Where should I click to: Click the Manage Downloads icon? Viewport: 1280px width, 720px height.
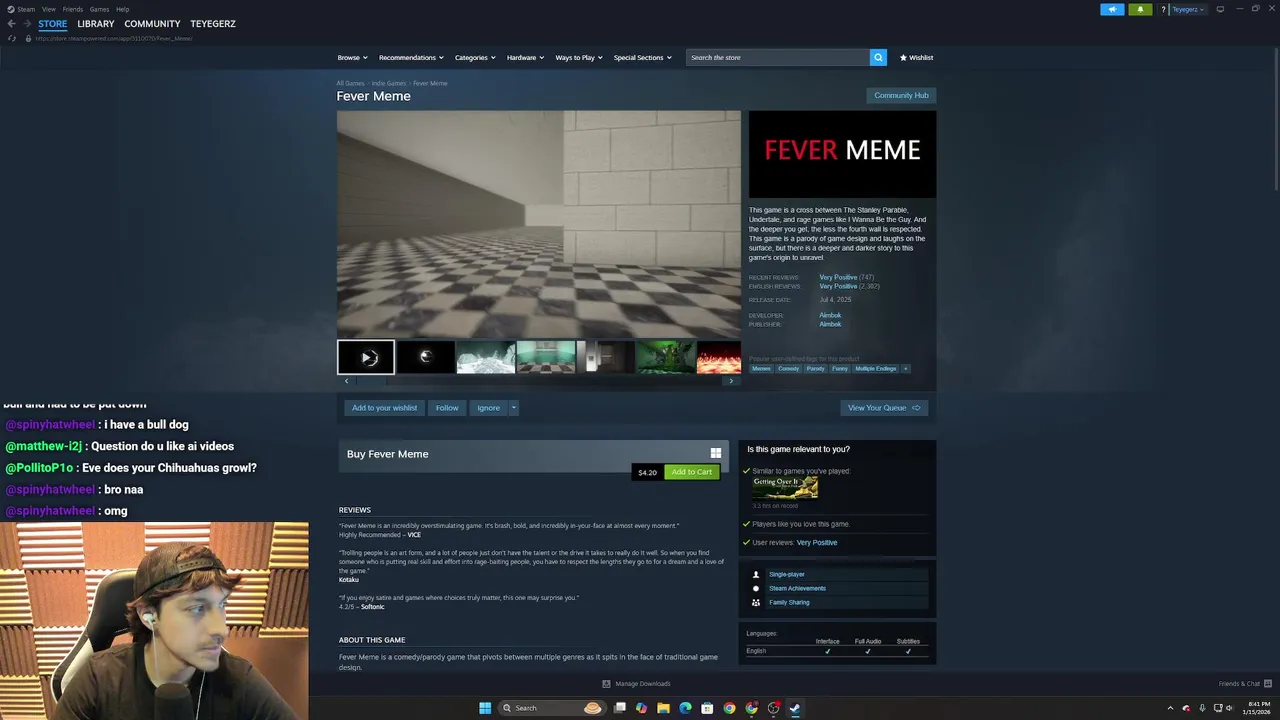click(x=606, y=684)
